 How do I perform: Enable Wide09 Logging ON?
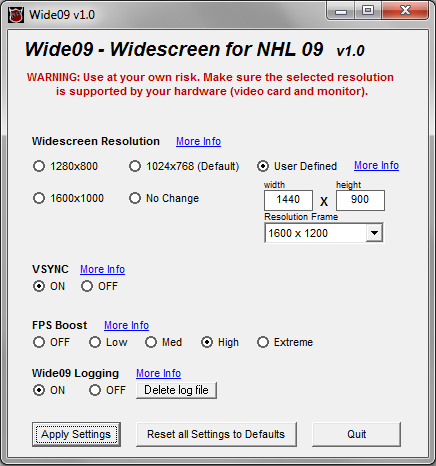(x=49, y=390)
